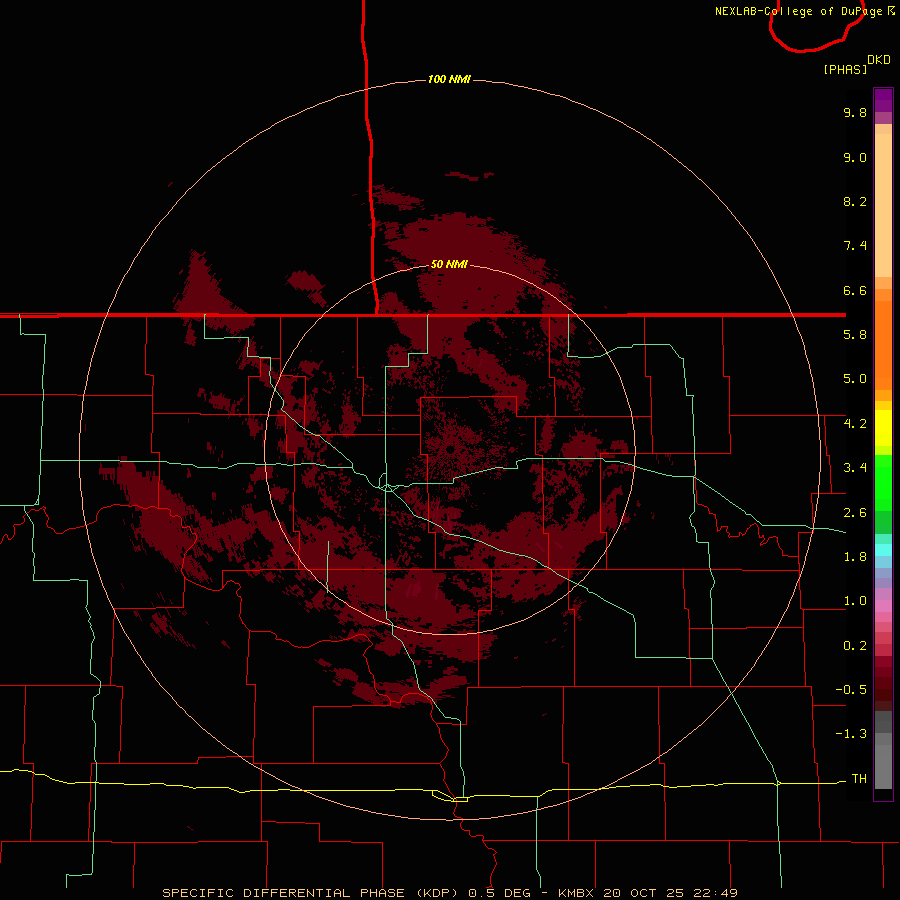900x900 pixels.
Task: Click the pale peach segment of the color bar
Action: point(883,205)
